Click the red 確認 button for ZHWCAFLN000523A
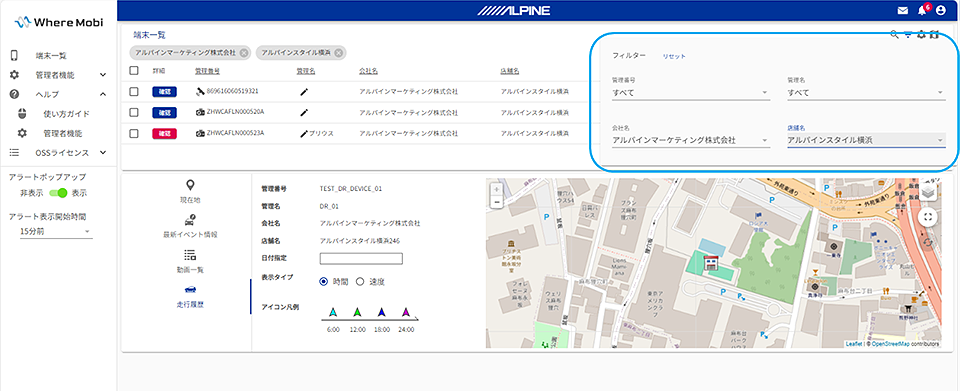 (165, 133)
